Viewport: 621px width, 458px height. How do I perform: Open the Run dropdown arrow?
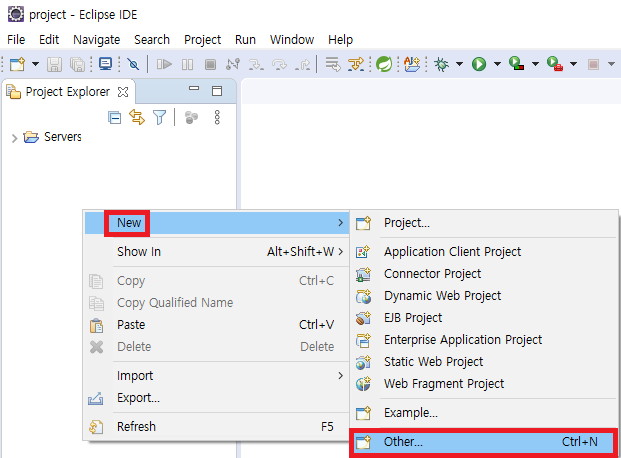coord(497,64)
